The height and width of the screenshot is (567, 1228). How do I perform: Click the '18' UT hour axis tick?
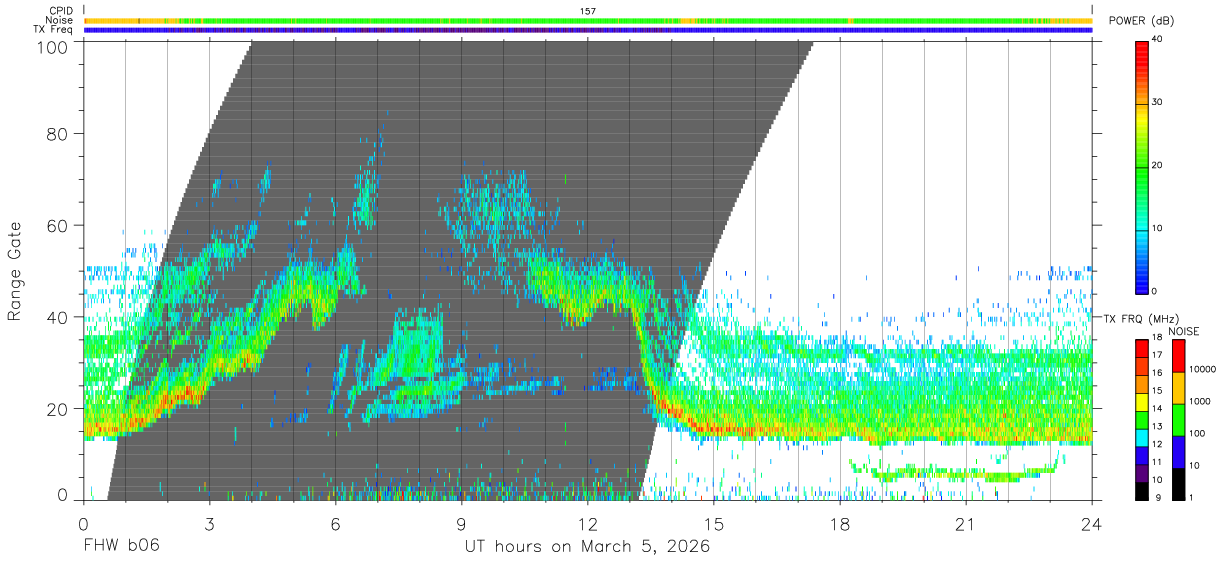(x=840, y=525)
